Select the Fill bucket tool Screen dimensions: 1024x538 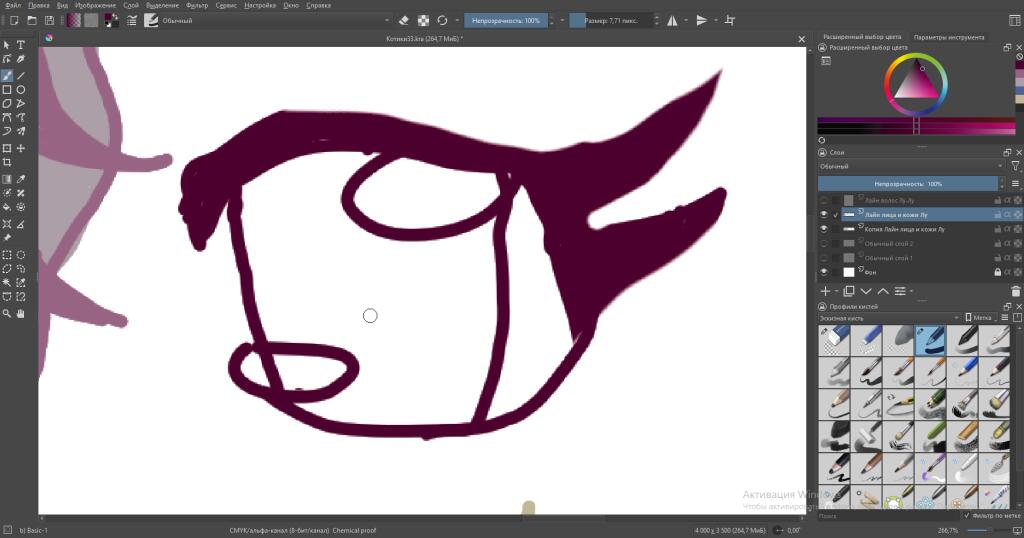click(7, 207)
